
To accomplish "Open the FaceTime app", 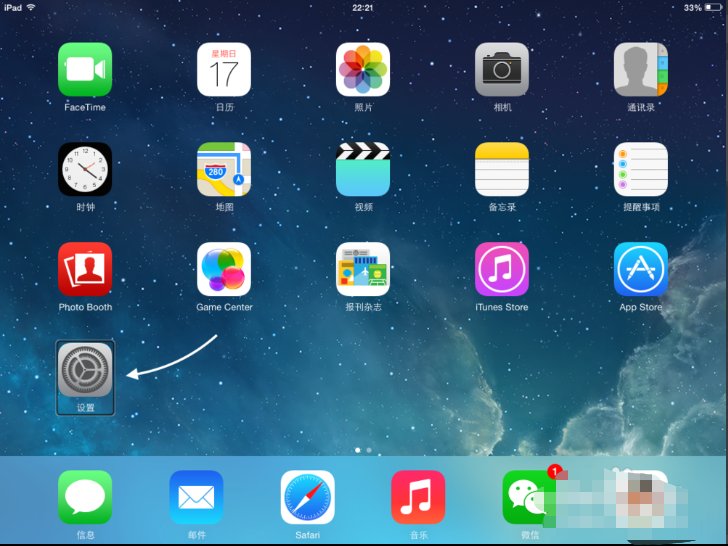I will tap(85, 70).
